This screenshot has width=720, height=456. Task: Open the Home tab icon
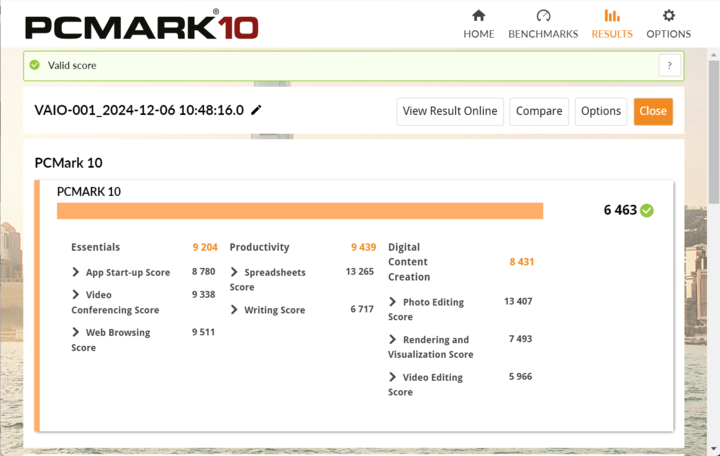coord(478,16)
